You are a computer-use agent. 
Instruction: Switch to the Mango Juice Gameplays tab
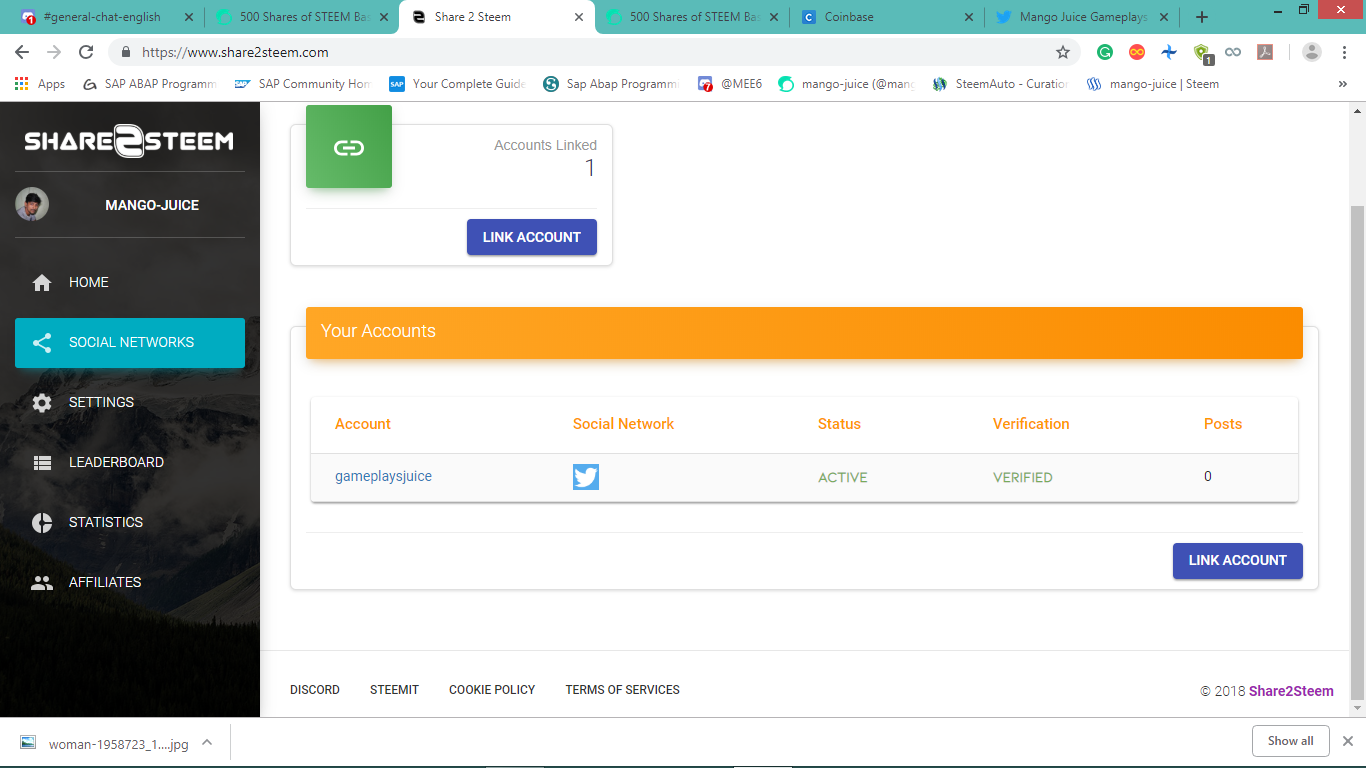1080,17
